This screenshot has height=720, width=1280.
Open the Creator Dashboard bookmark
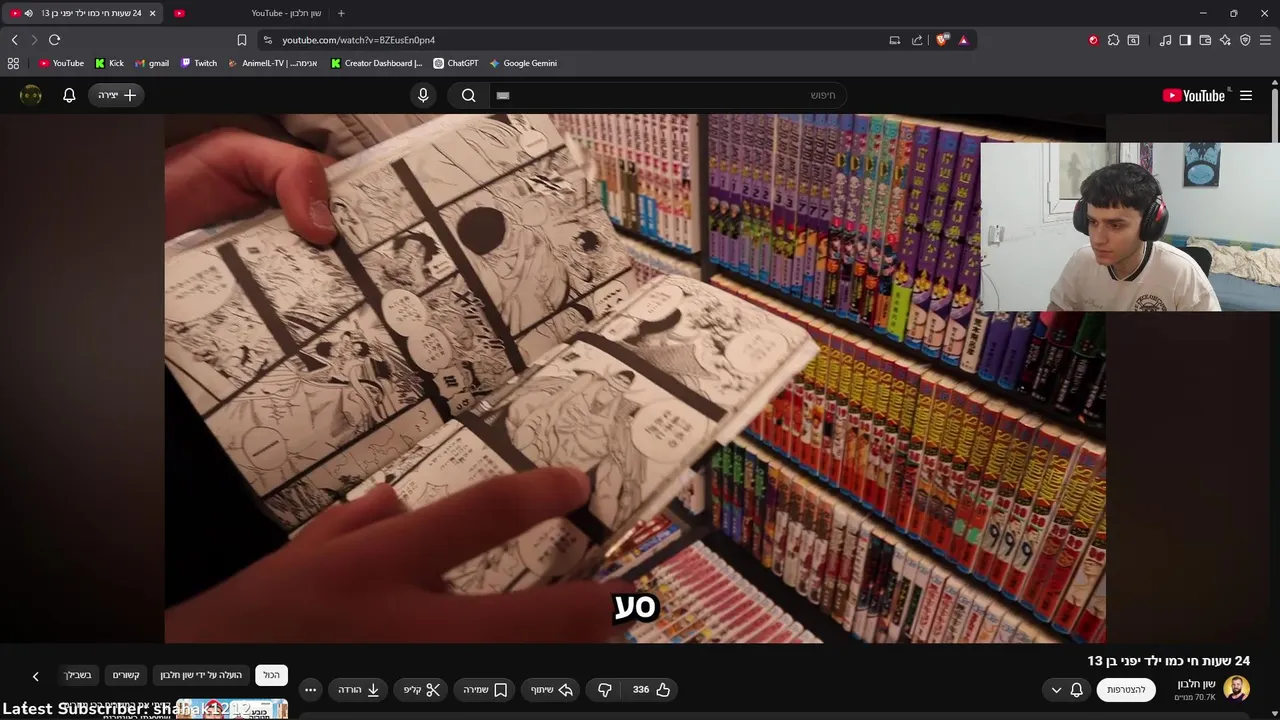pos(377,63)
